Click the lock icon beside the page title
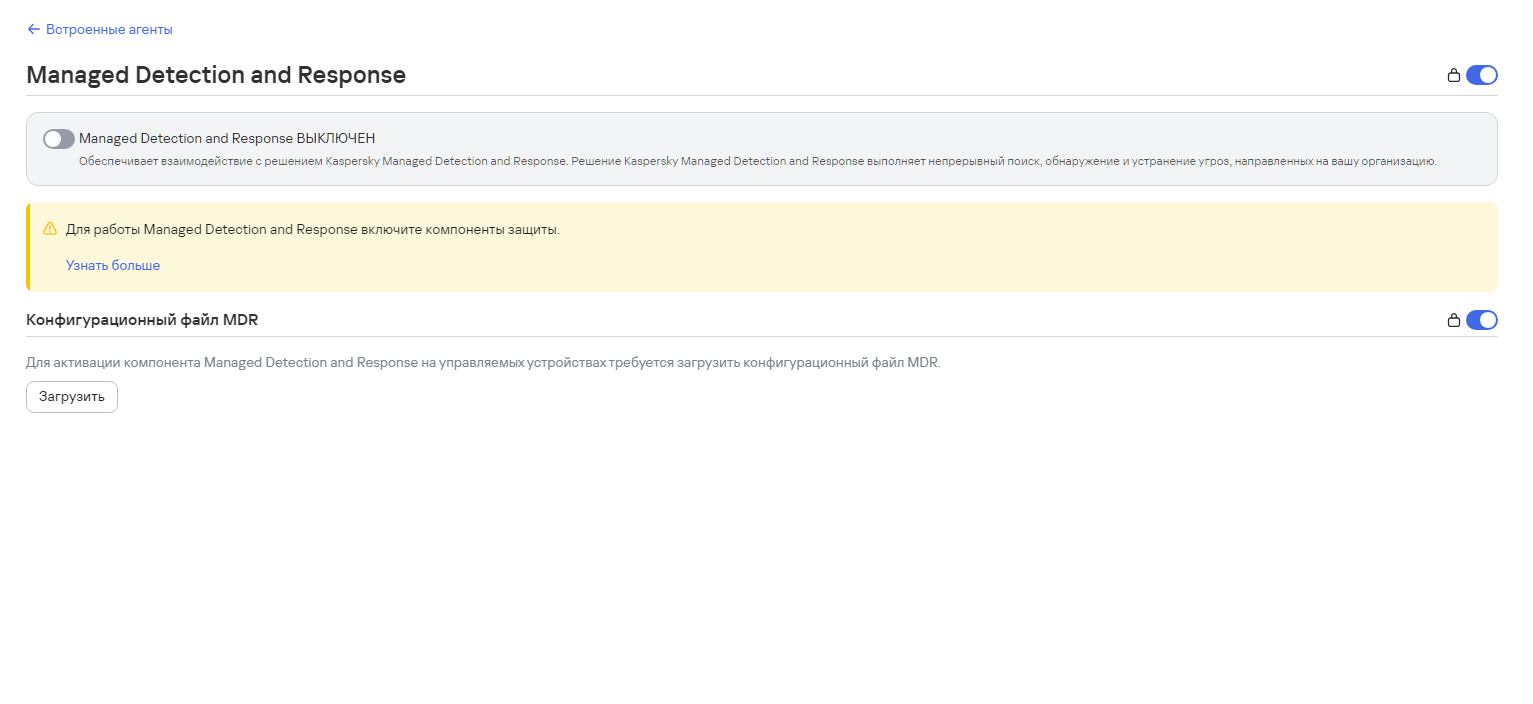 1454,75
